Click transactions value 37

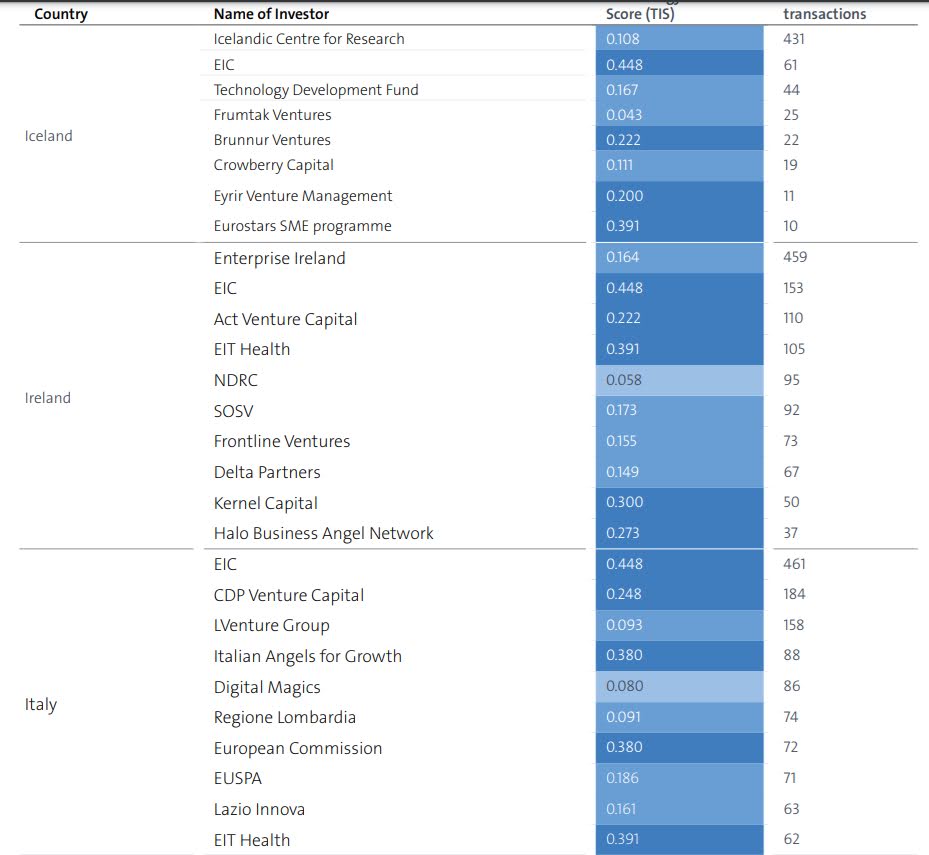[x=790, y=533]
